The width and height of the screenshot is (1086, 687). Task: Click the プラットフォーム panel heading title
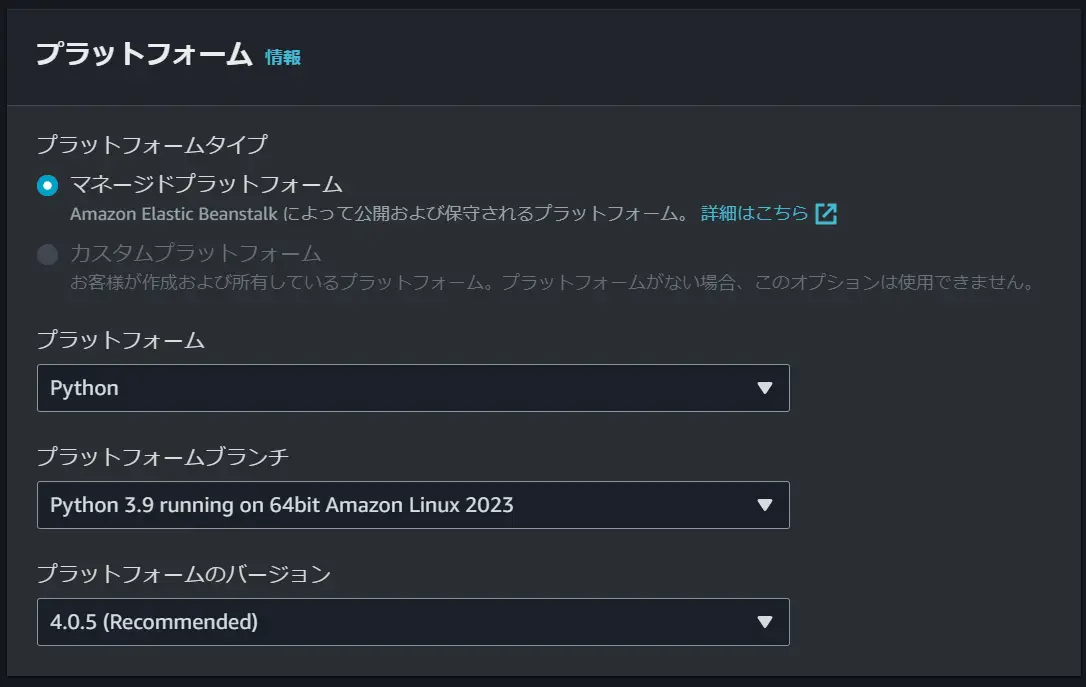point(144,54)
